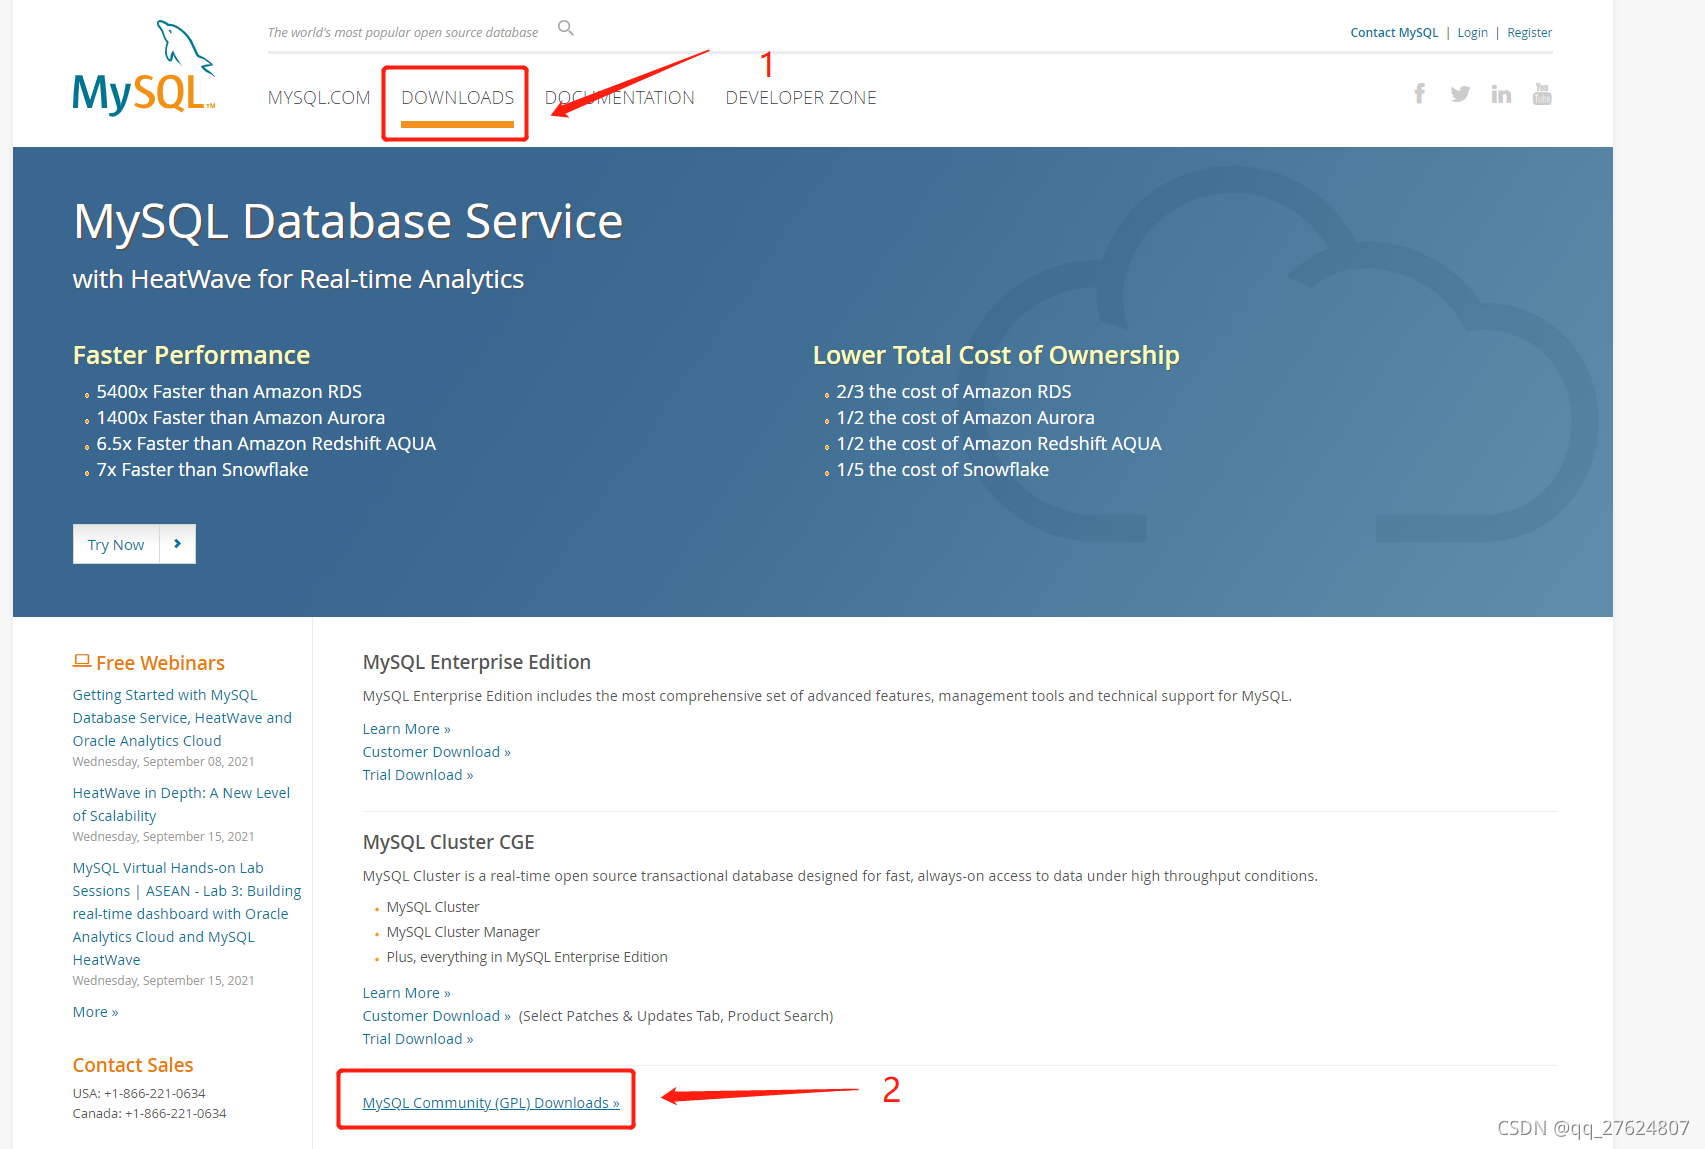The image size is (1705, 1149).
Task: Click Customer Download under MySQL Enterprise Edition
Action: click(x=436, y=752)
